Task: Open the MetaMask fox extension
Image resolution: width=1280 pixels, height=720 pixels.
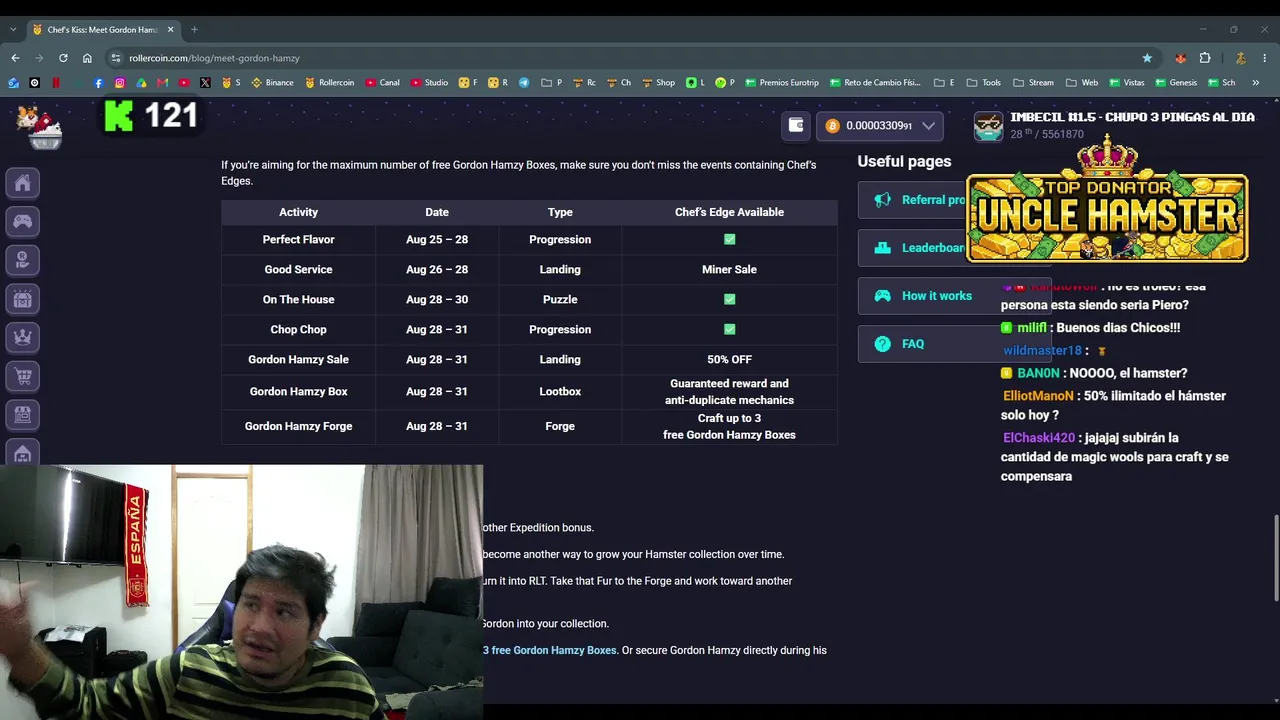Action: (x=1181, y=58)
